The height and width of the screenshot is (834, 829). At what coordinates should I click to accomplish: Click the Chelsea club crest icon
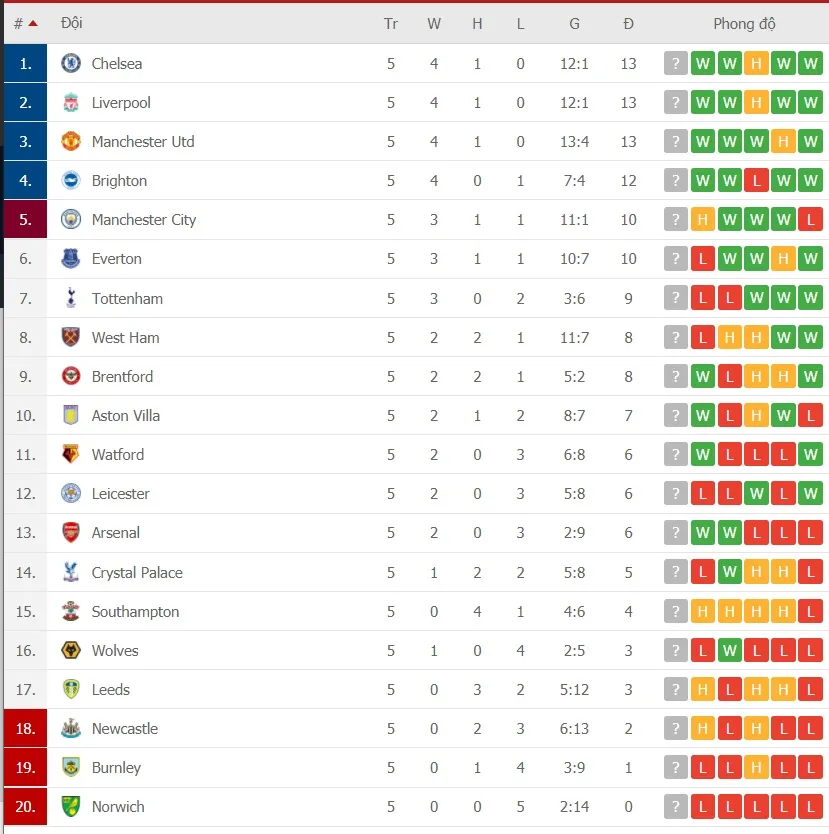(x=71, y=64)
